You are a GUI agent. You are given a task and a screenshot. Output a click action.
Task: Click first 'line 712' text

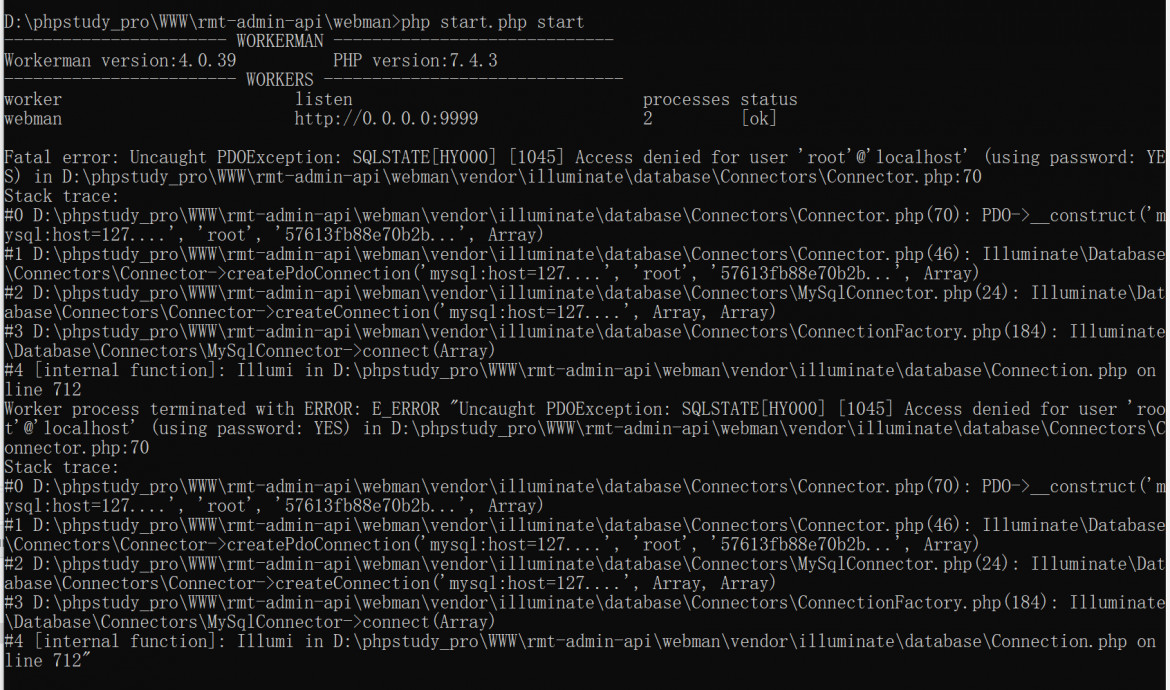pos(43,390)
